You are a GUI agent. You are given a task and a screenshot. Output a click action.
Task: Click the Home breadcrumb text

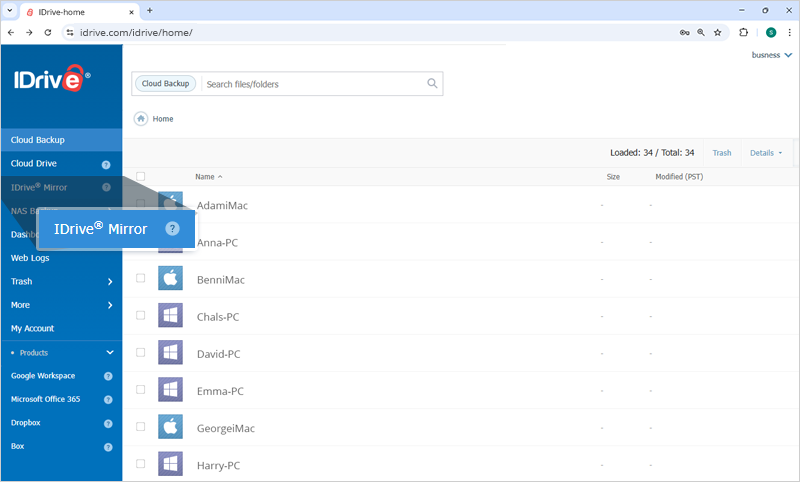[163, 119]
